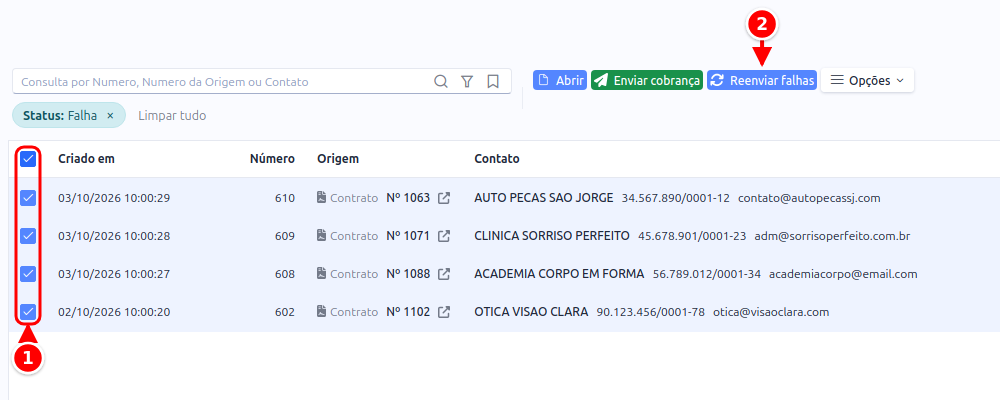Uncheck row 602 OTICA VISAO CLARA
Viewport: 1000px width, 400px height.
[28, 312]
